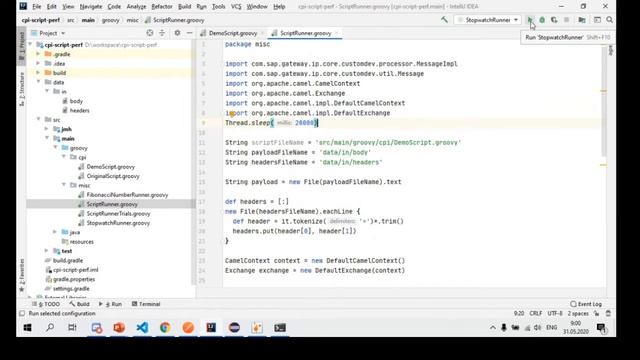This screenshot has height=360, width=640.
Task: Run with coverage icon in the toolbar
Action: [x=554, y=20]
